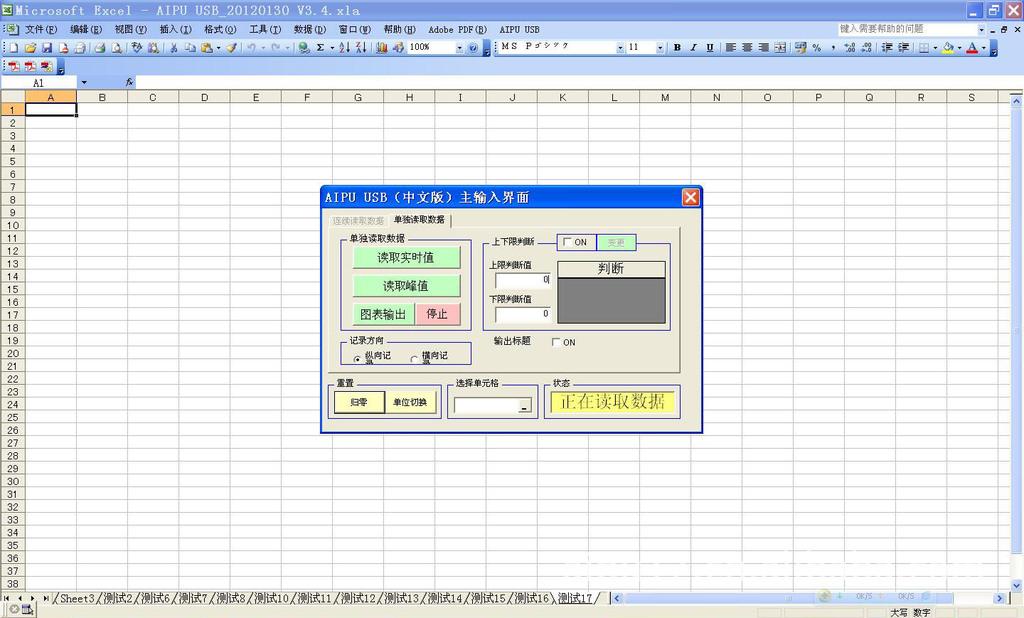
Task: Open the zoom 100% dropdown
Action: coord(459,48)
